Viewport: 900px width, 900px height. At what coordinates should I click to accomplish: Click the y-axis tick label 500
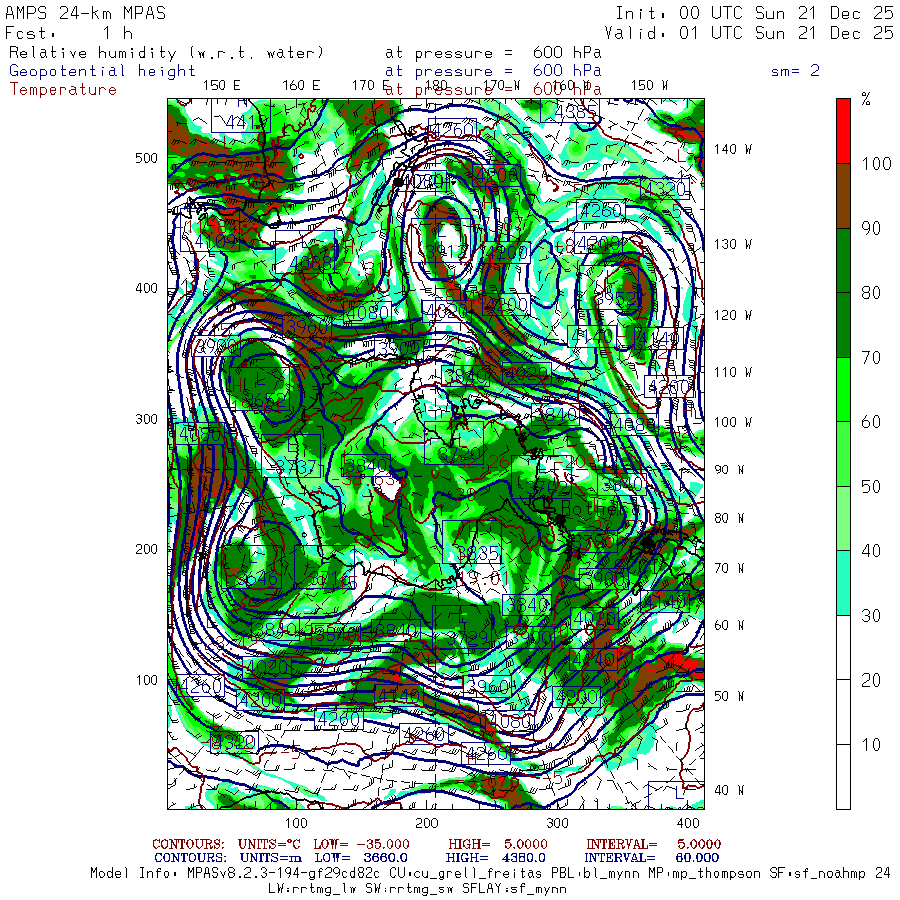146,158
